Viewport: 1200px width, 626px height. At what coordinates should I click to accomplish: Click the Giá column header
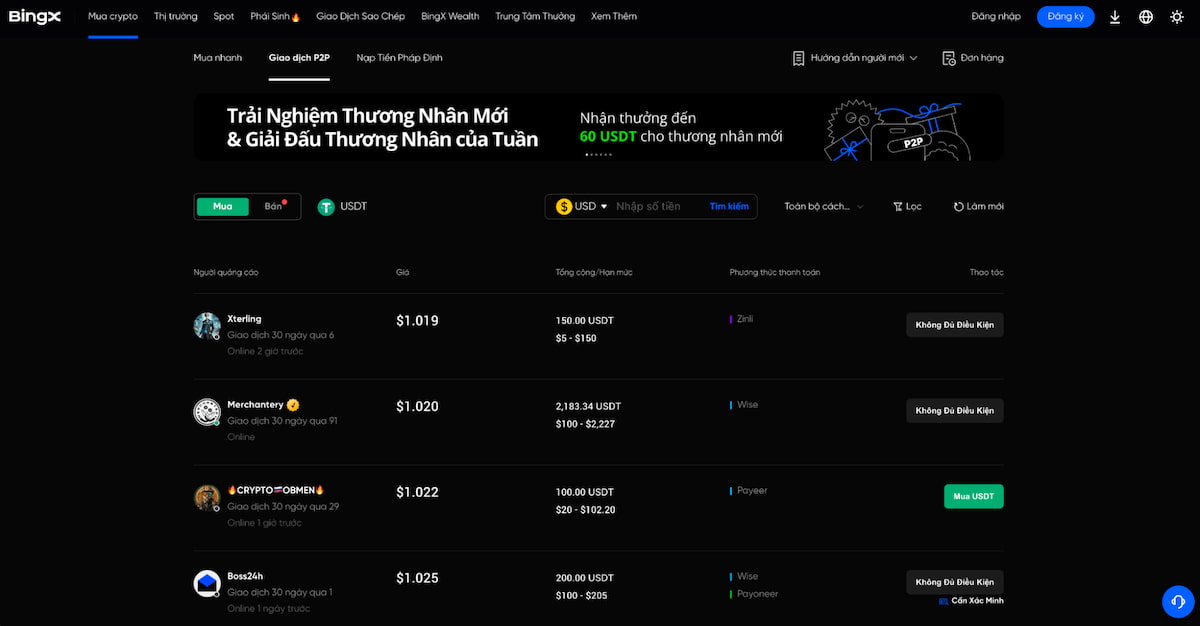(x=403, y=273)
